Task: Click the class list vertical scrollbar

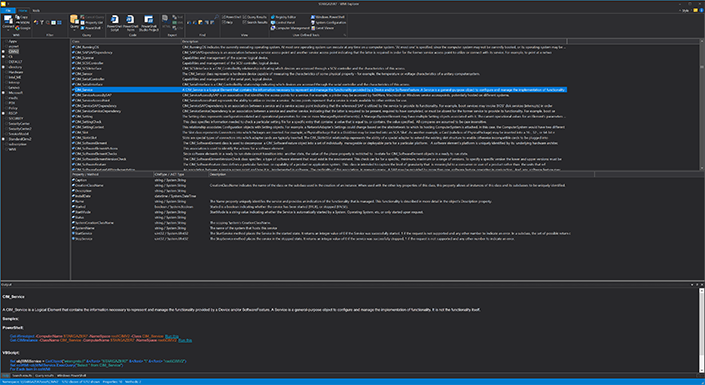Action: tap(702, 106)
